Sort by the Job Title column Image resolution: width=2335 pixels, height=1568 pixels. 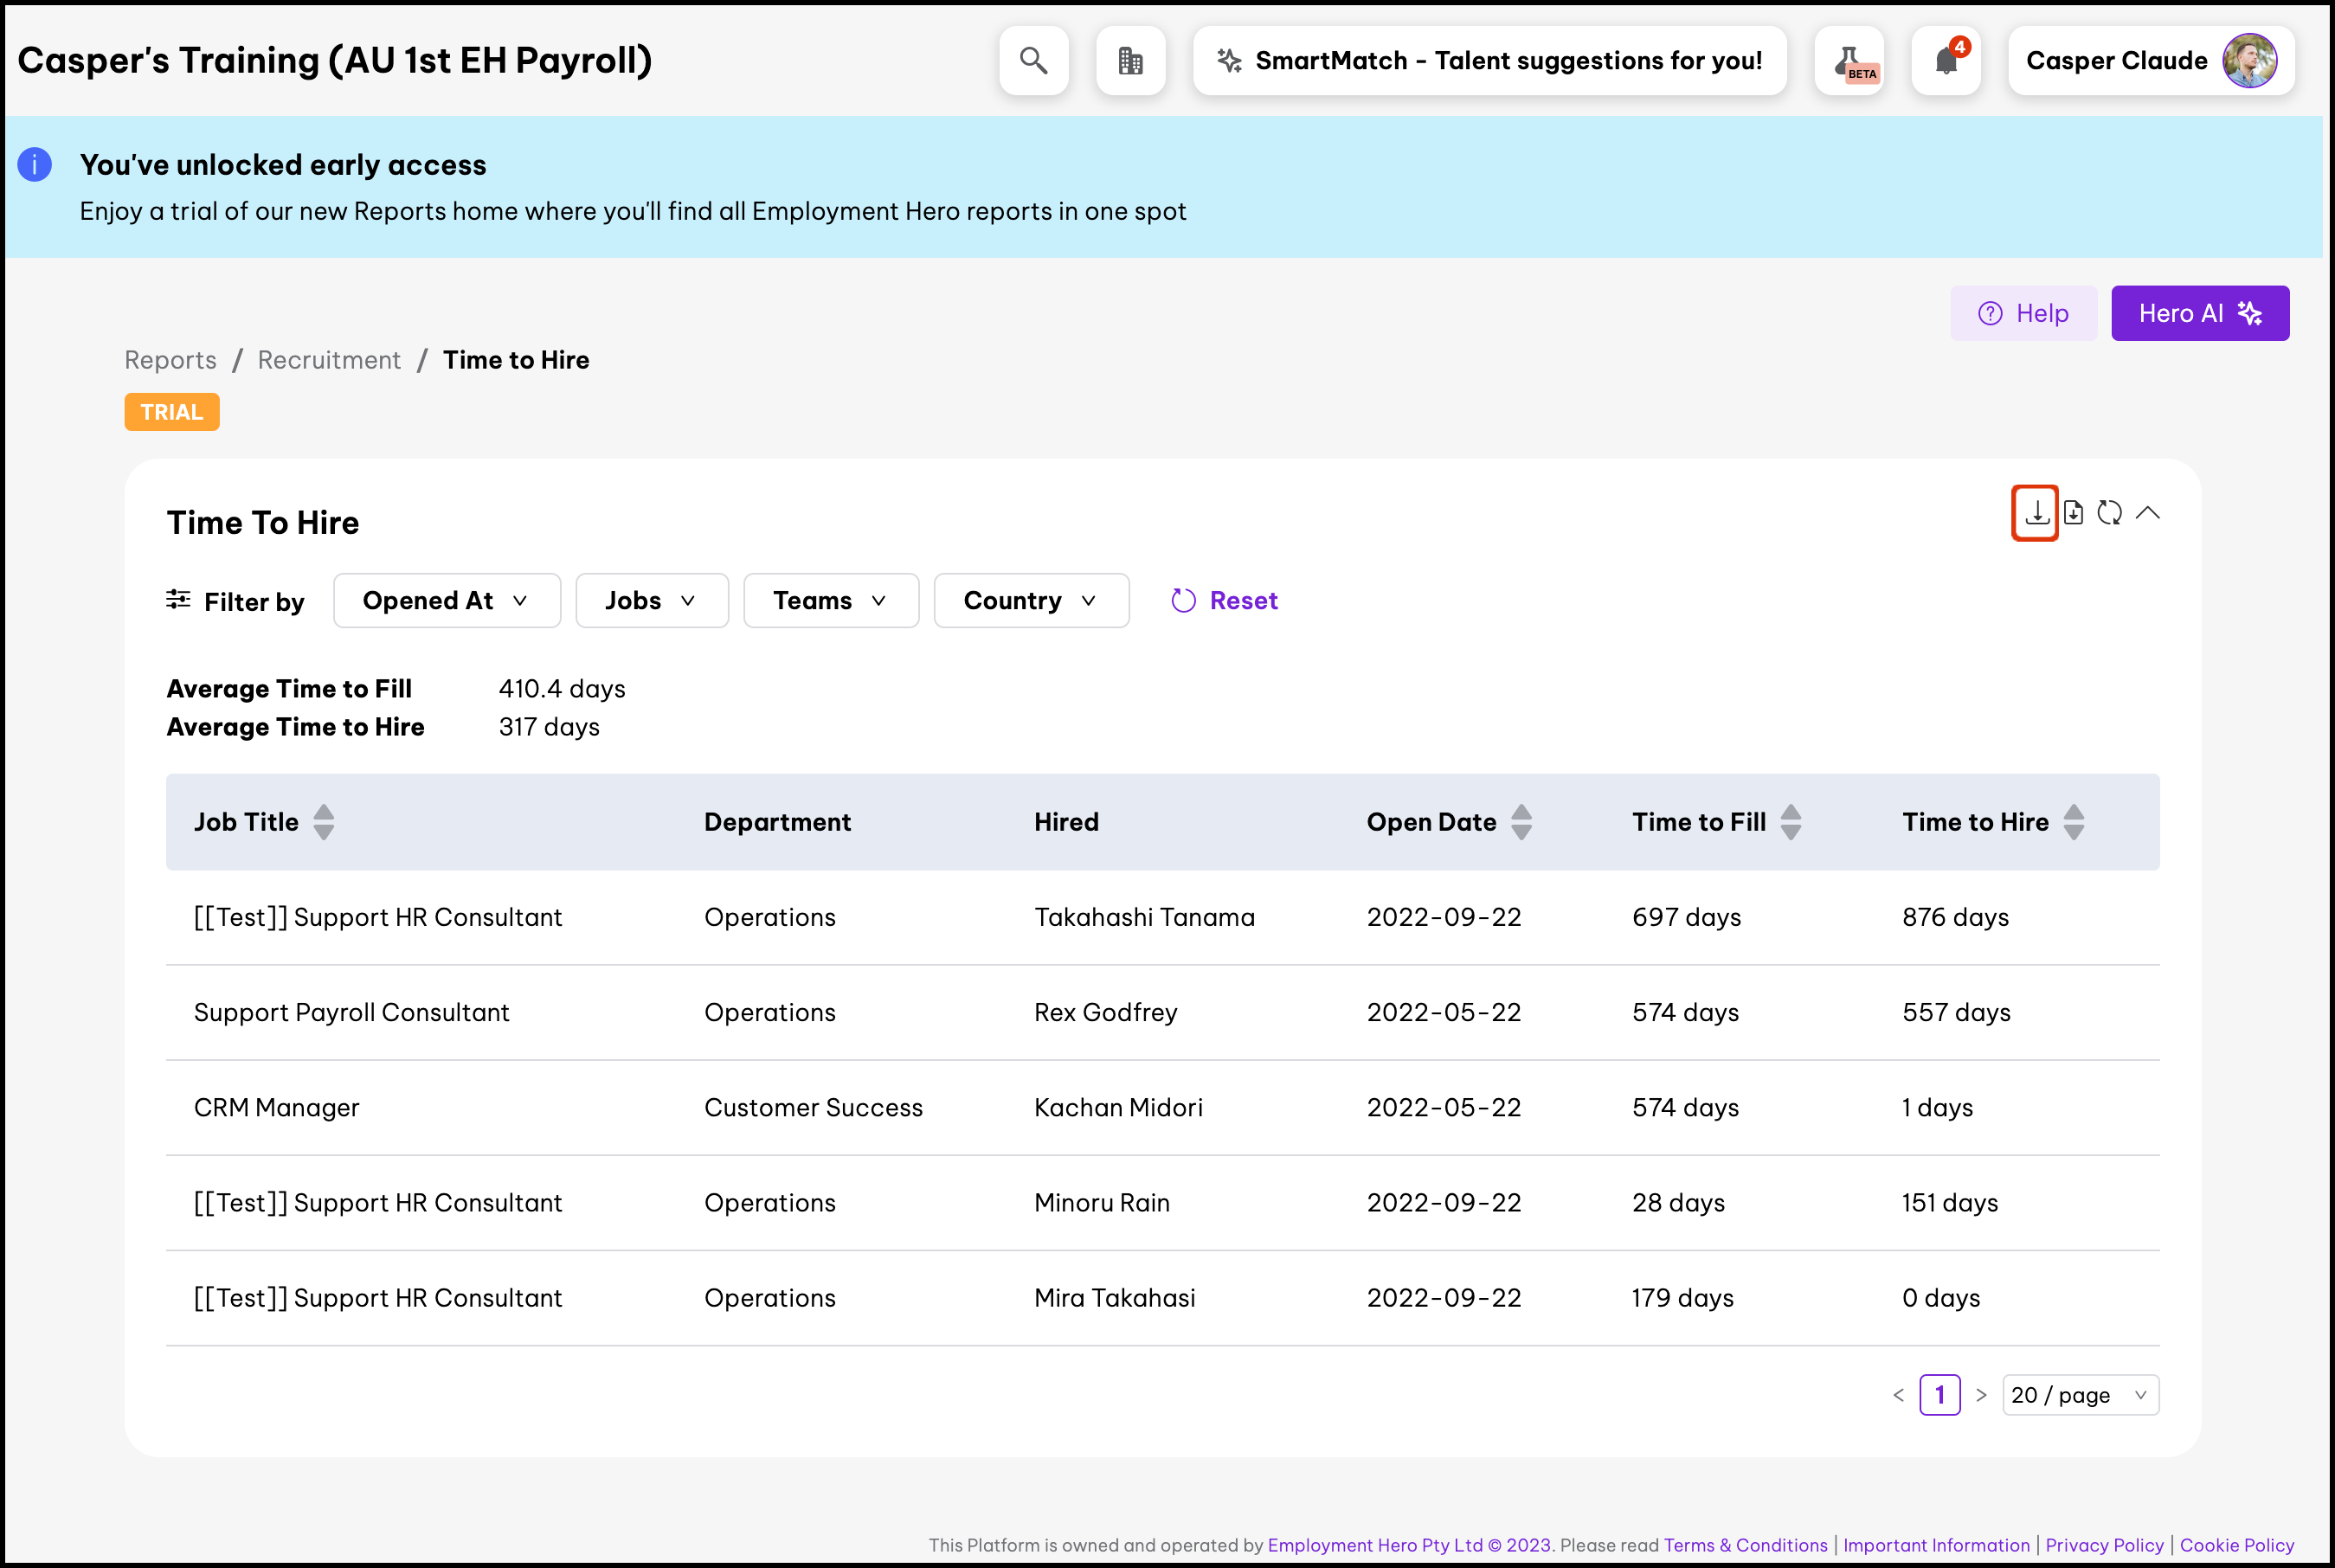323,822
